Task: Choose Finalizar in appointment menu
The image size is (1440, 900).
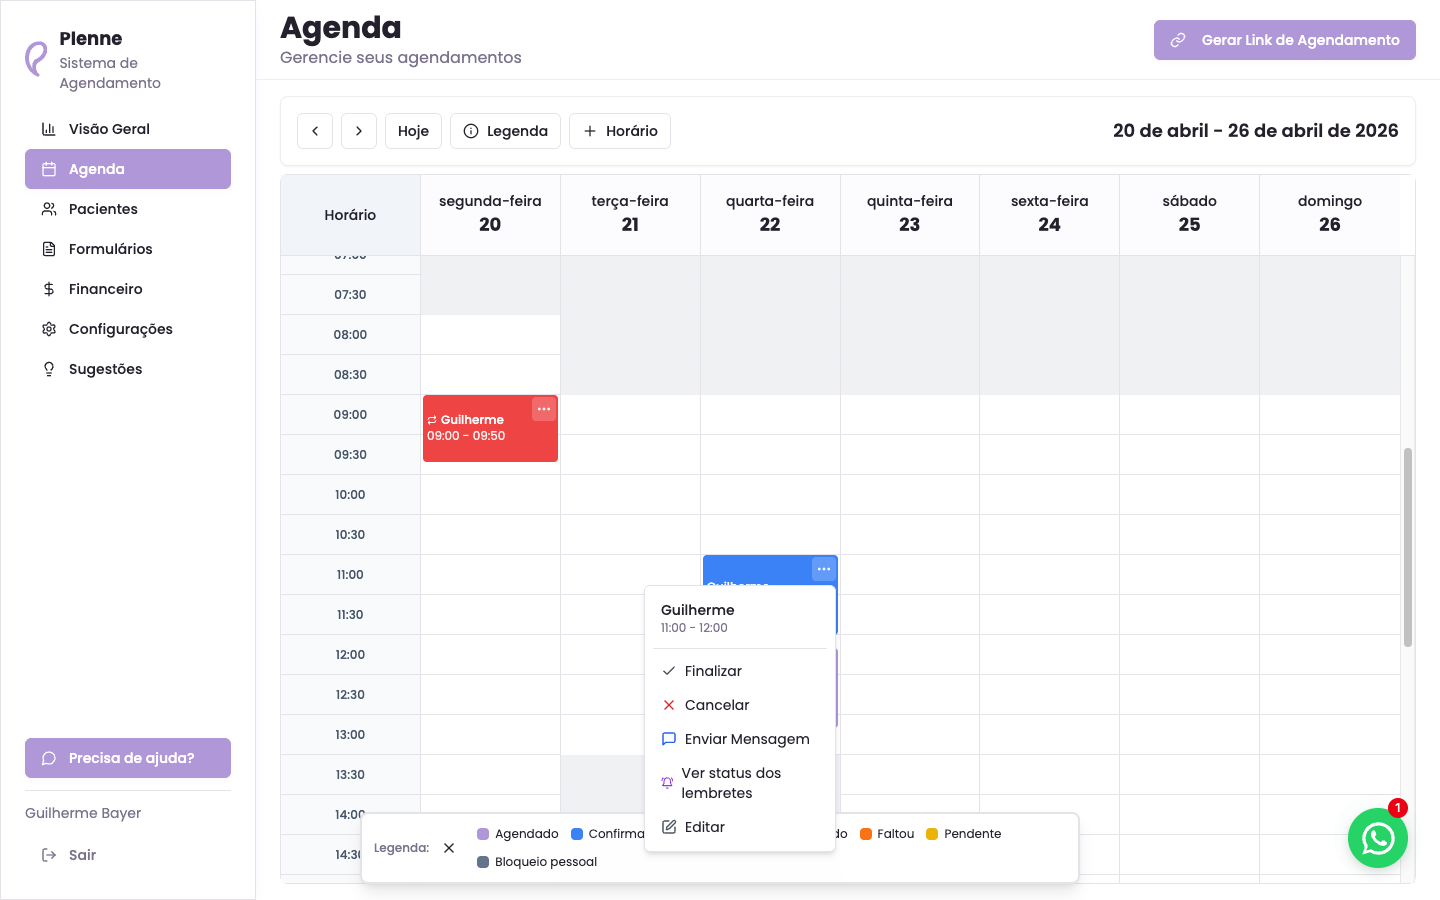Action: 713,671
